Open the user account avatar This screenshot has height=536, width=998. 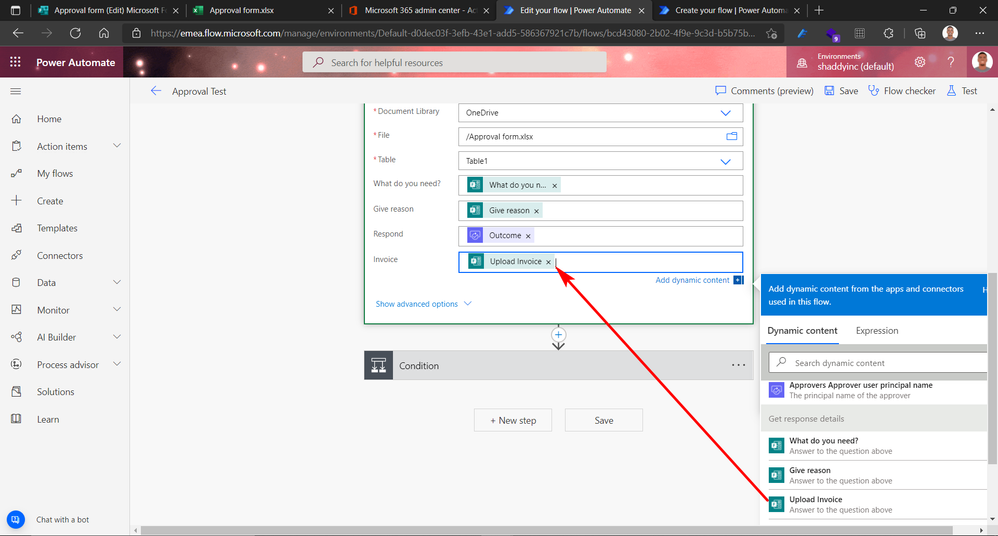tap(982, 62)
